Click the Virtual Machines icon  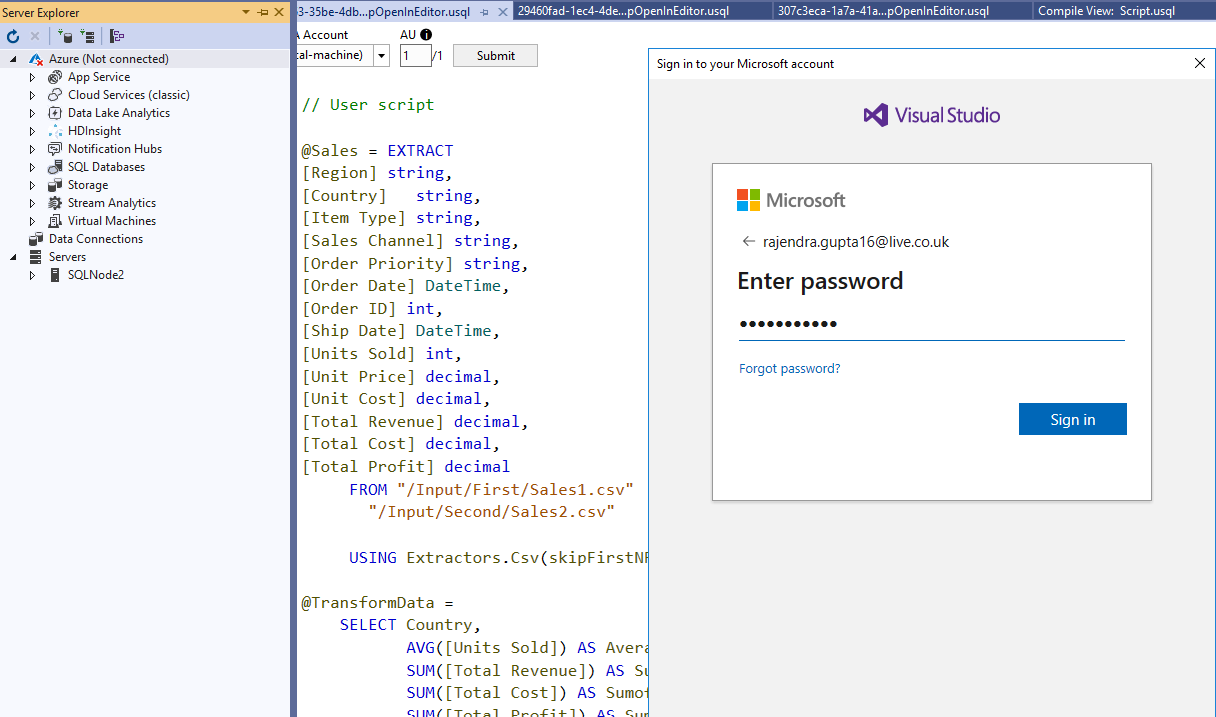(x=55, y=221)
